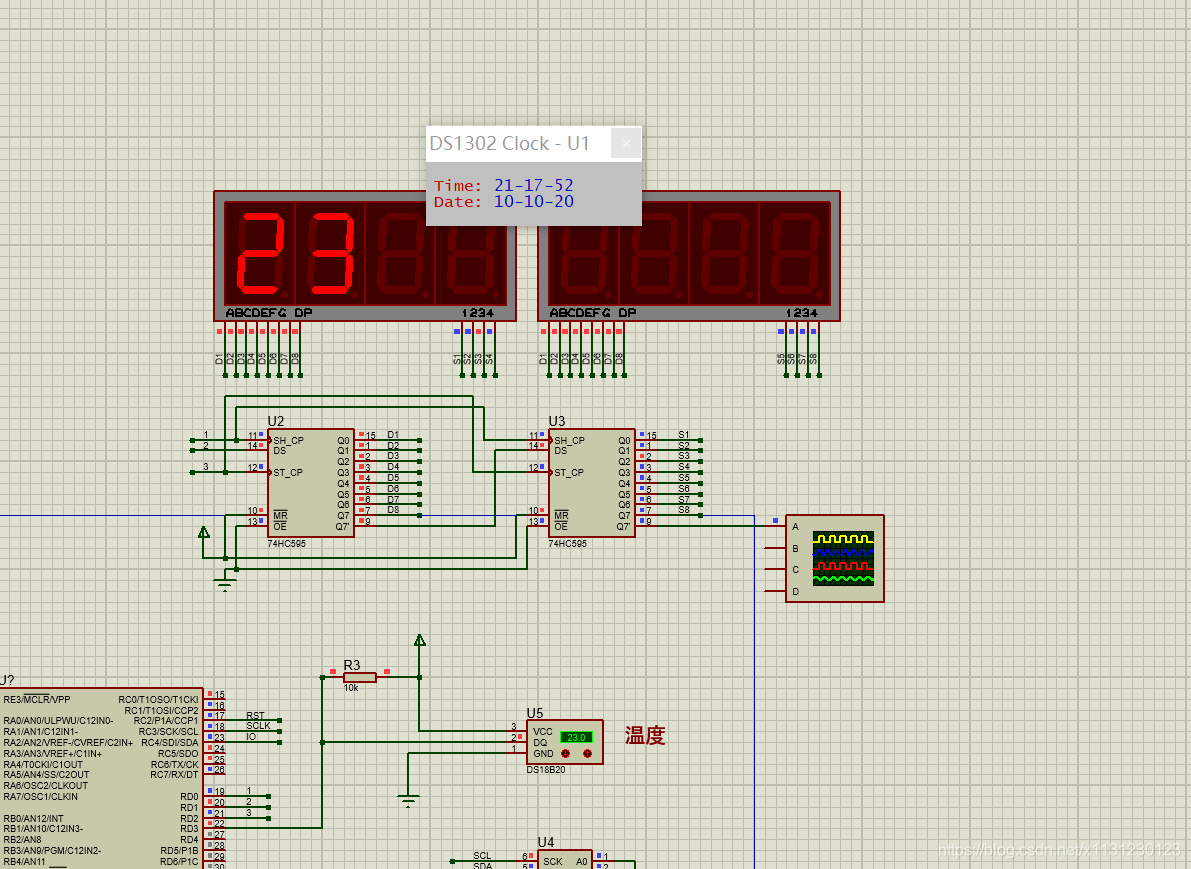The width and height of the screenshot is (1191, 869).
Task: Click the SCLK net label near RC3
Action: coord(258,726)
